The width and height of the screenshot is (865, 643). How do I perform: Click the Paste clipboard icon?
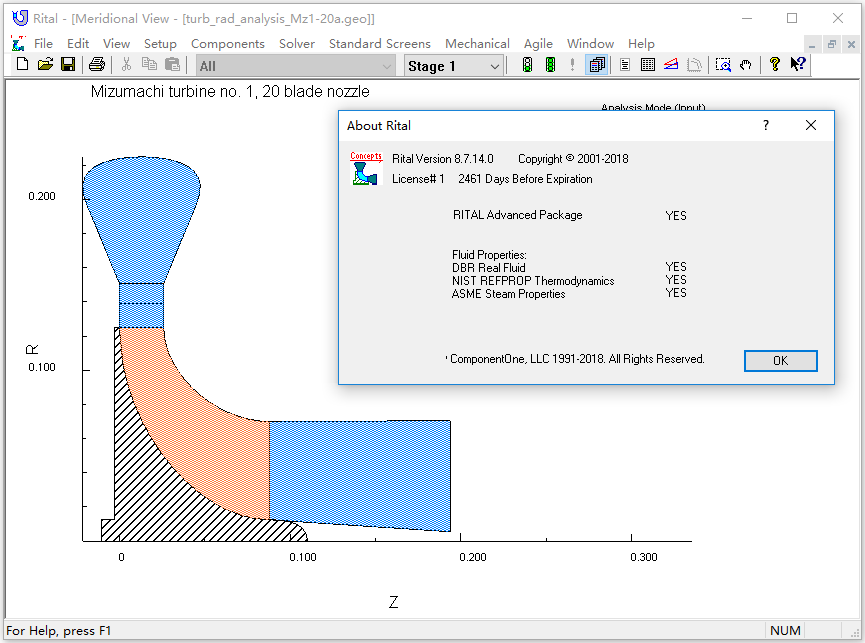[173, 65]
